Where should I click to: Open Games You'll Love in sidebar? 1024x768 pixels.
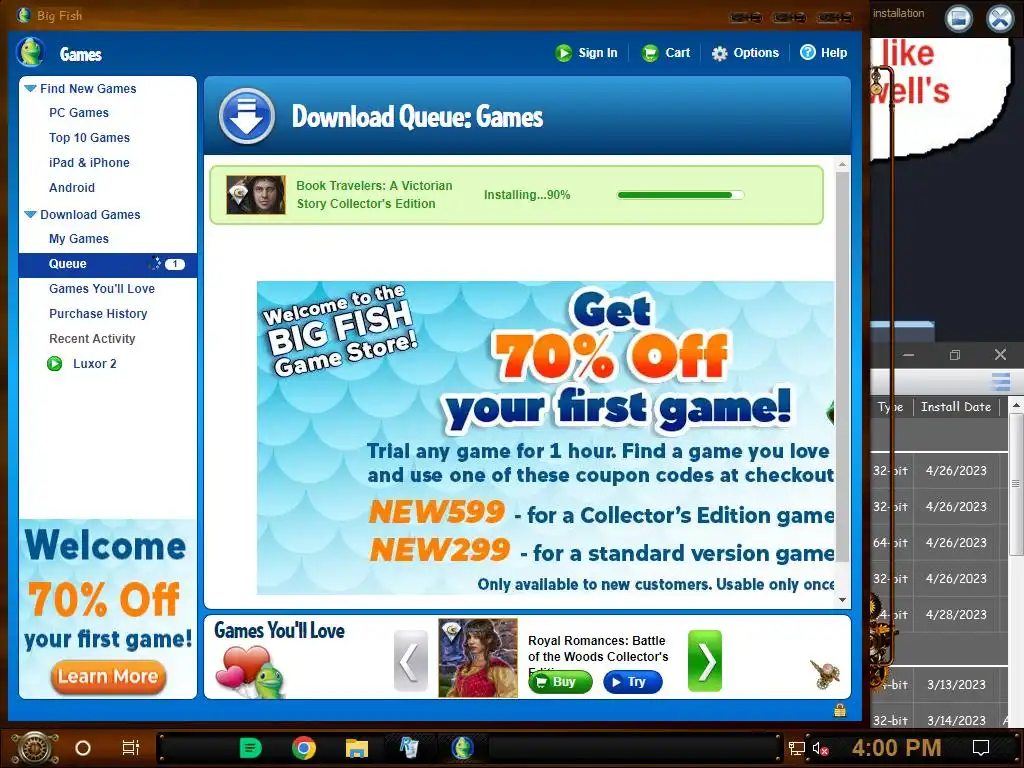click(102, 289)
